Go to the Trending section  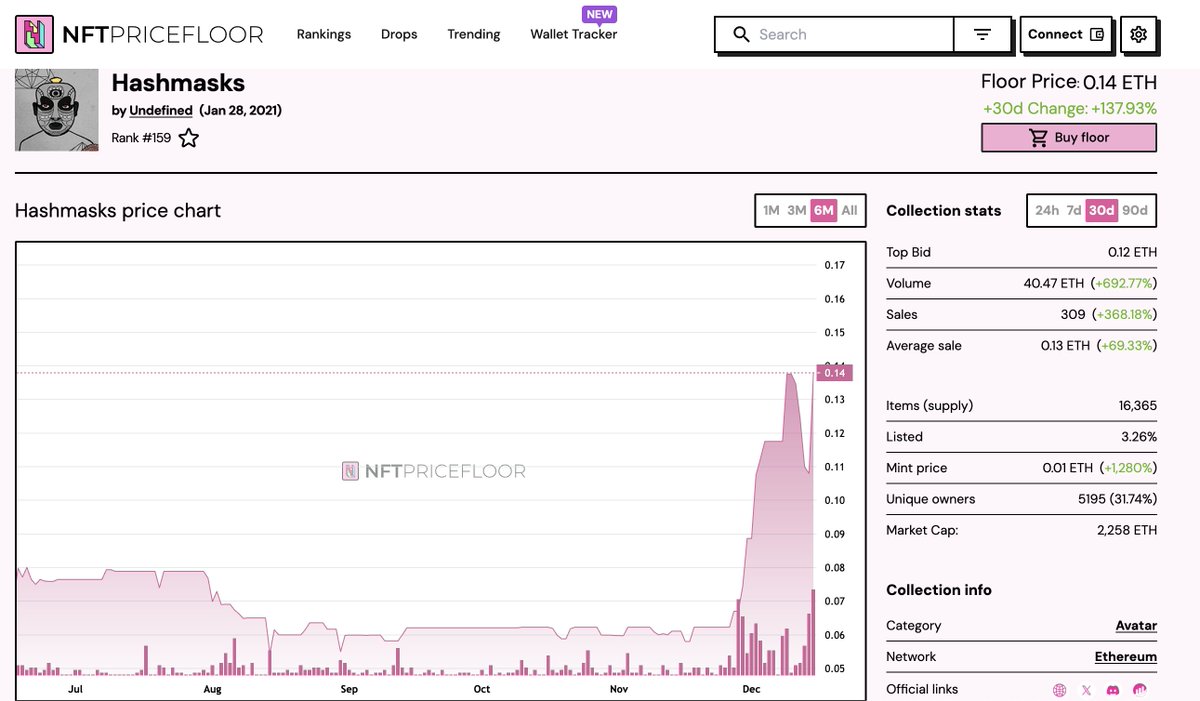click(473, 34)
